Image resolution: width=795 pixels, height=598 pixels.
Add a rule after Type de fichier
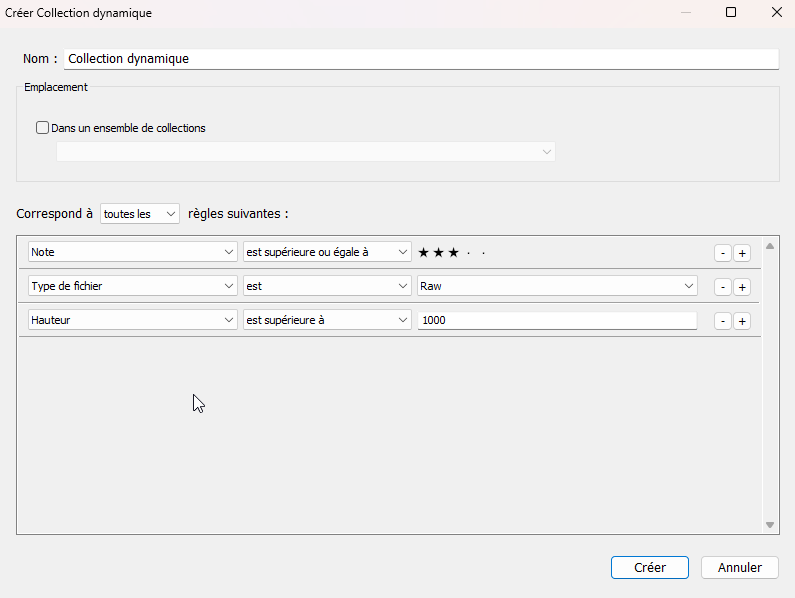(742, 287)
